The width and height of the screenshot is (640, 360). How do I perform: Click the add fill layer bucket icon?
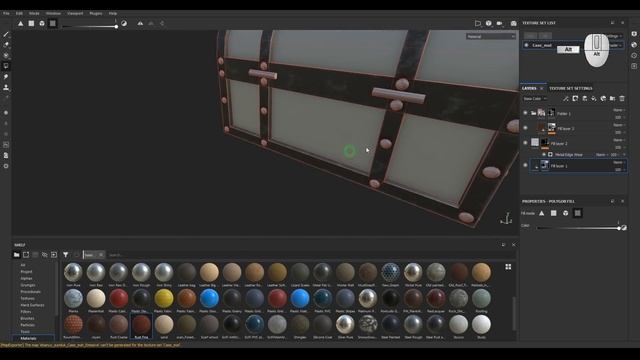pyautogui.click(x=594, y=99)
